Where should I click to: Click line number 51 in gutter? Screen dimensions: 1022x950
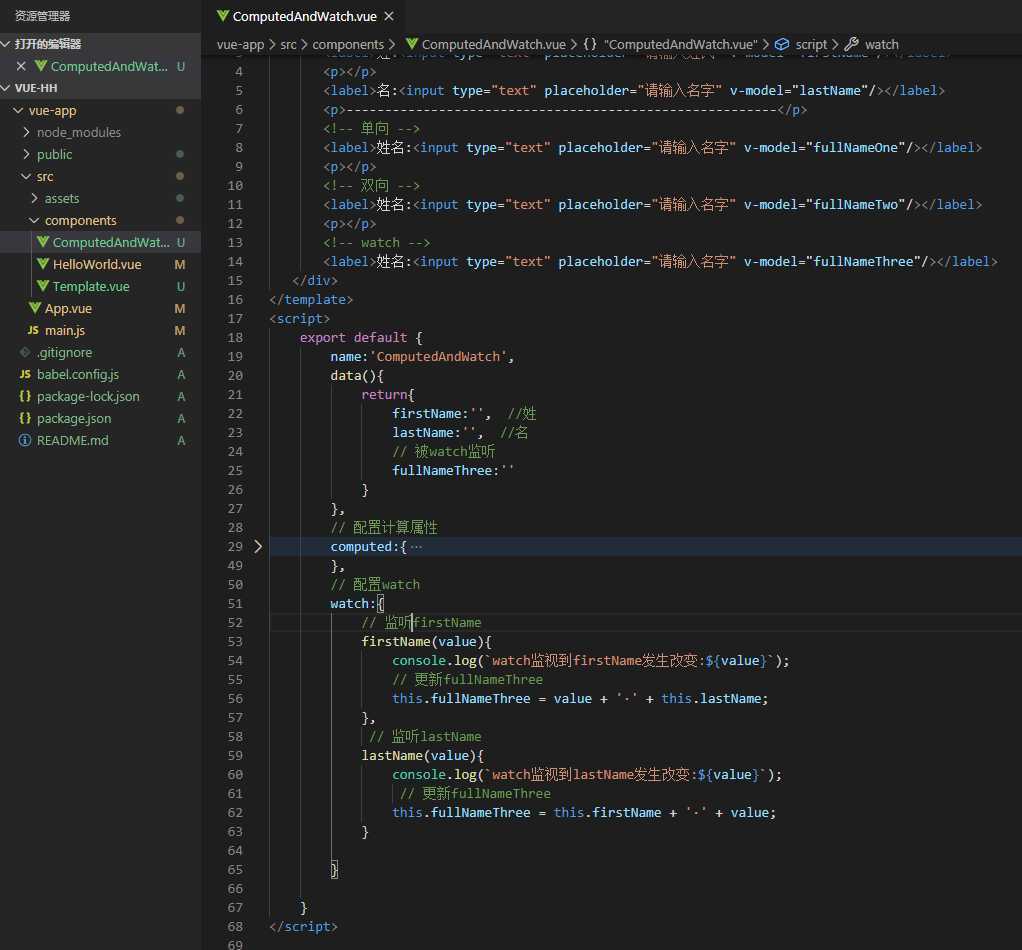point(235,604)
